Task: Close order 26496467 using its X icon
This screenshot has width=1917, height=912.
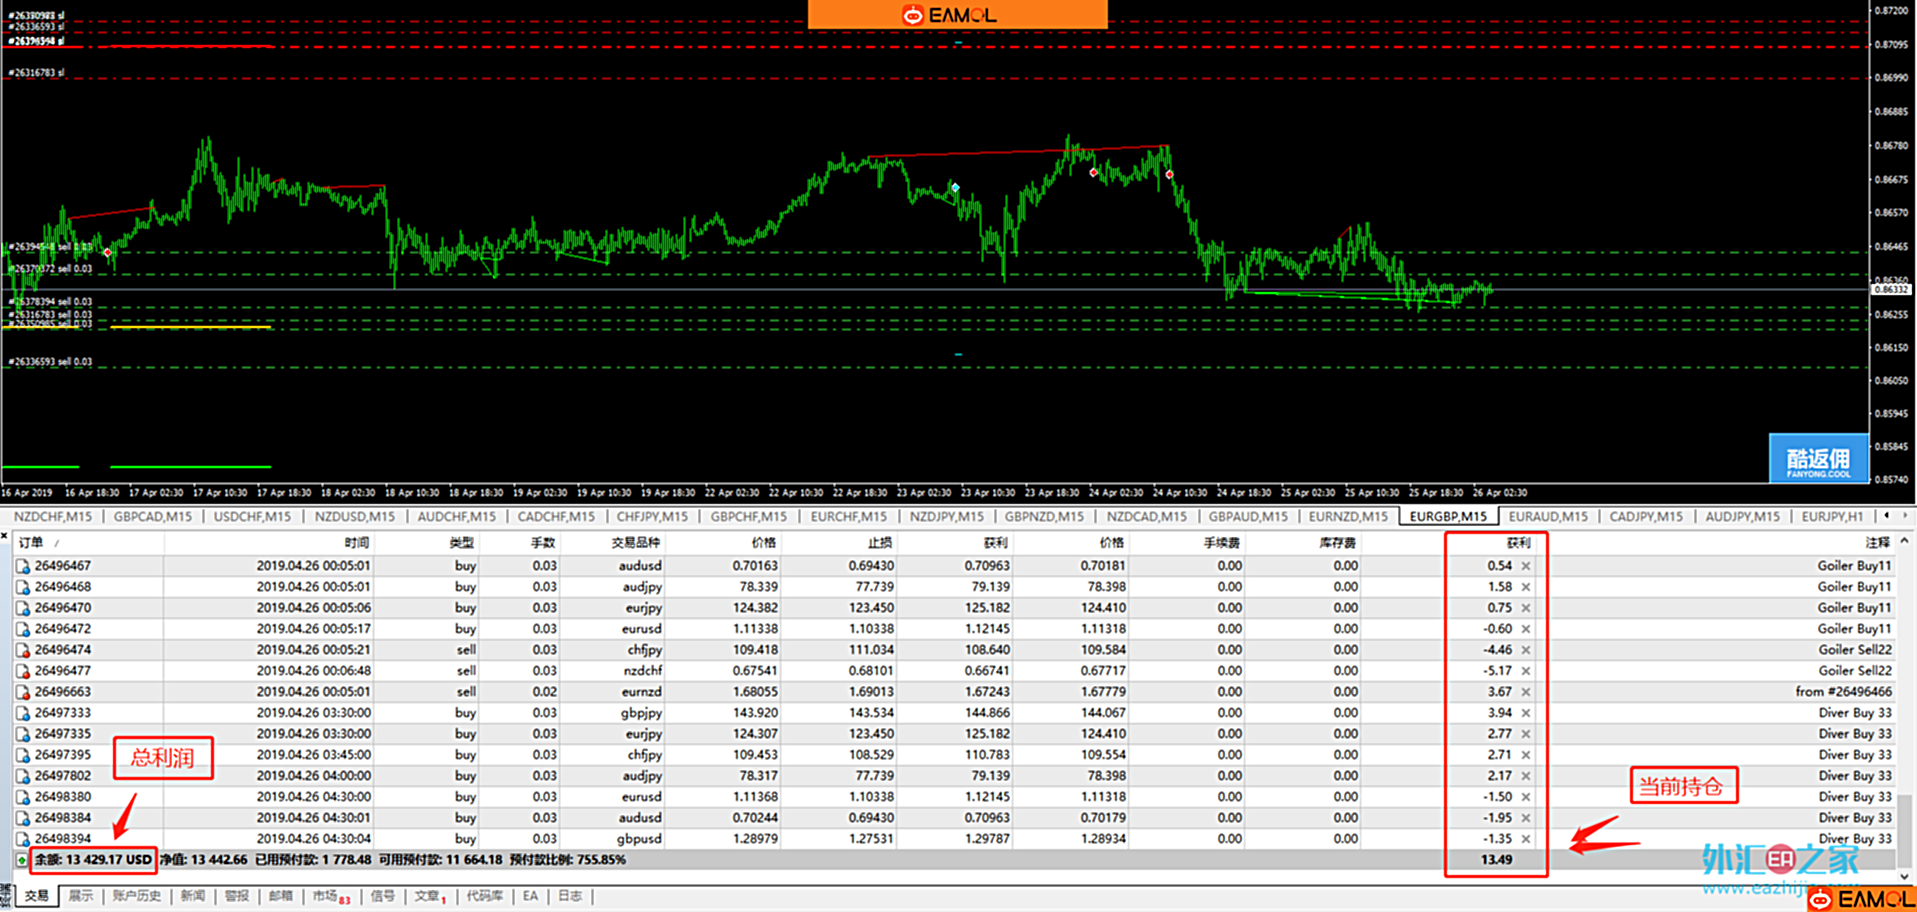Action: [1526, 566]
